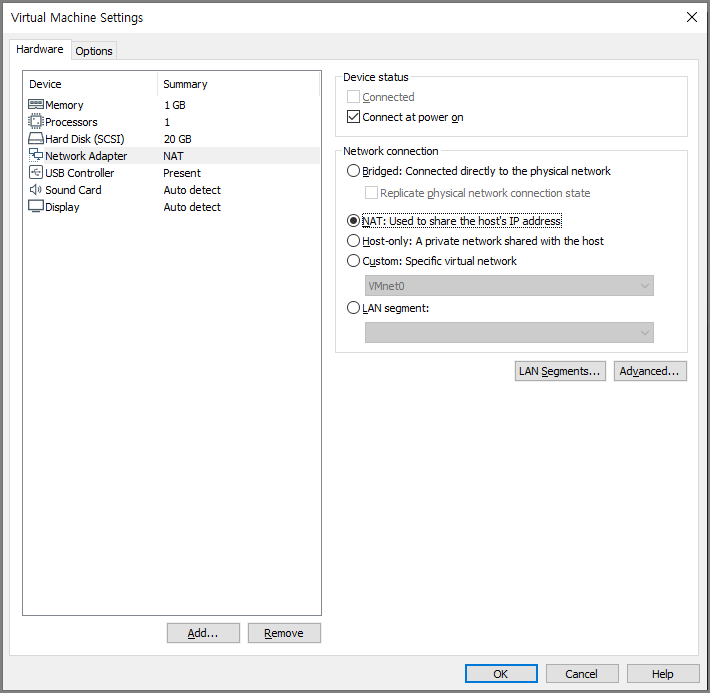Image resolution: width=710 pixels, height=693 pixels.
Task: Remove the selected device
Action: pyautogui.click(x=284, y=633)
